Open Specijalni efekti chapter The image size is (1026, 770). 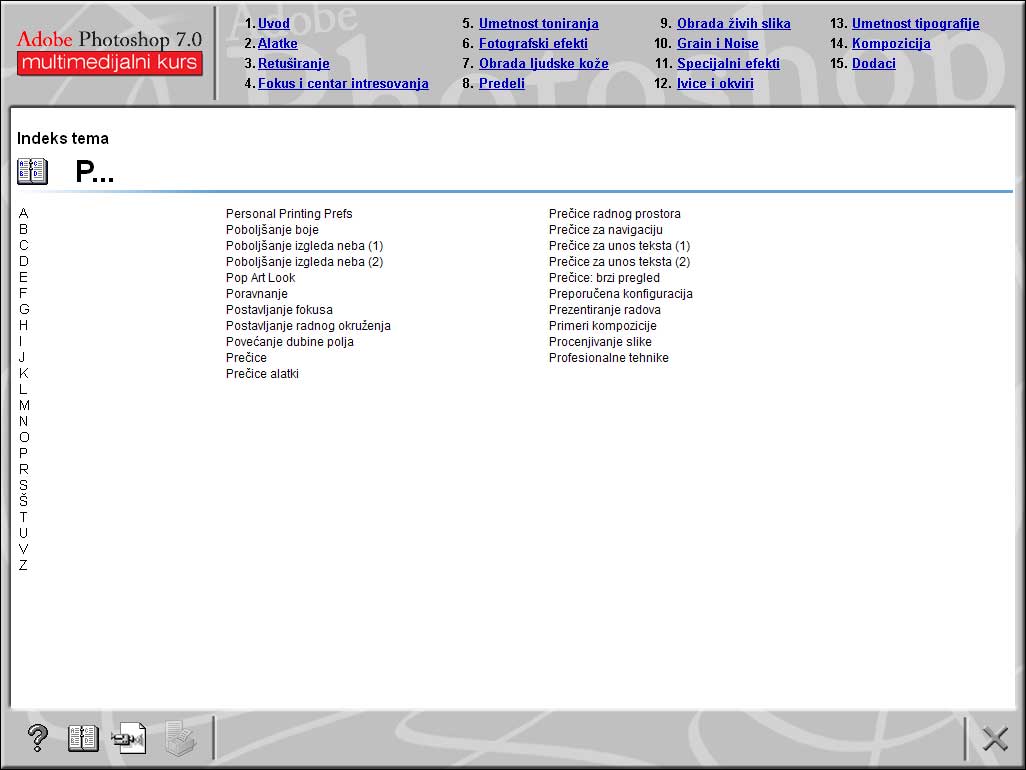pyautogui.click(x=728, y=64)
